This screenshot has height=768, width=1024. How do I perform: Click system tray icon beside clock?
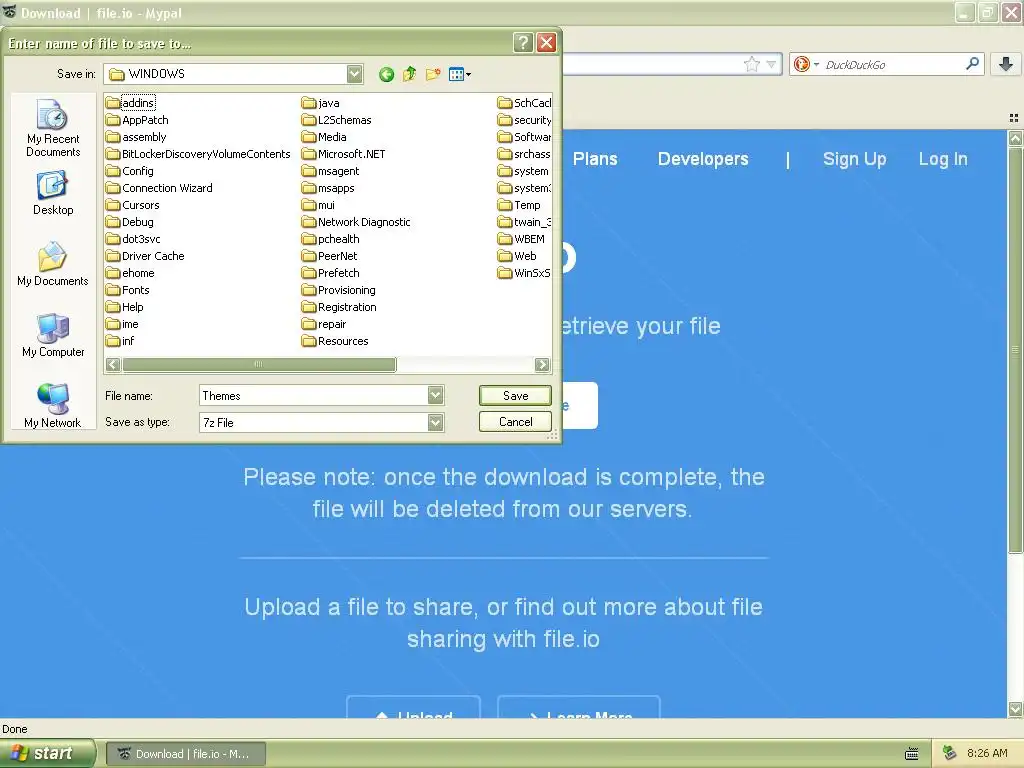pos(949,753)
